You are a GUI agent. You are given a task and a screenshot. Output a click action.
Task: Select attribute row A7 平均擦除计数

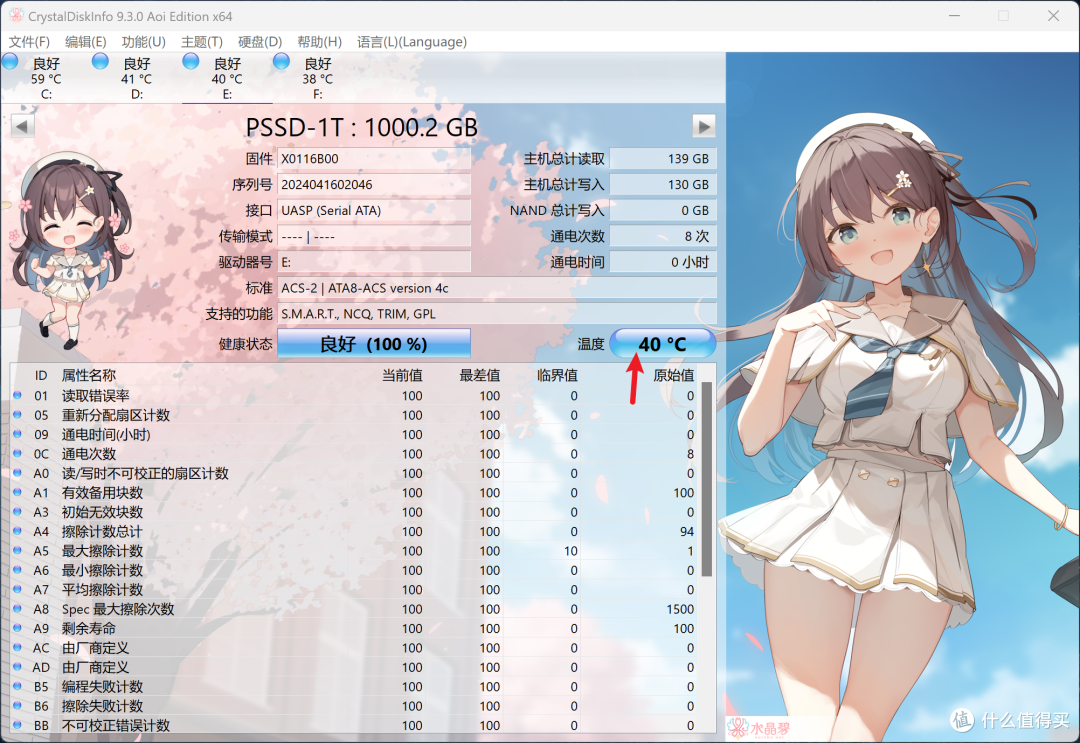355,589
